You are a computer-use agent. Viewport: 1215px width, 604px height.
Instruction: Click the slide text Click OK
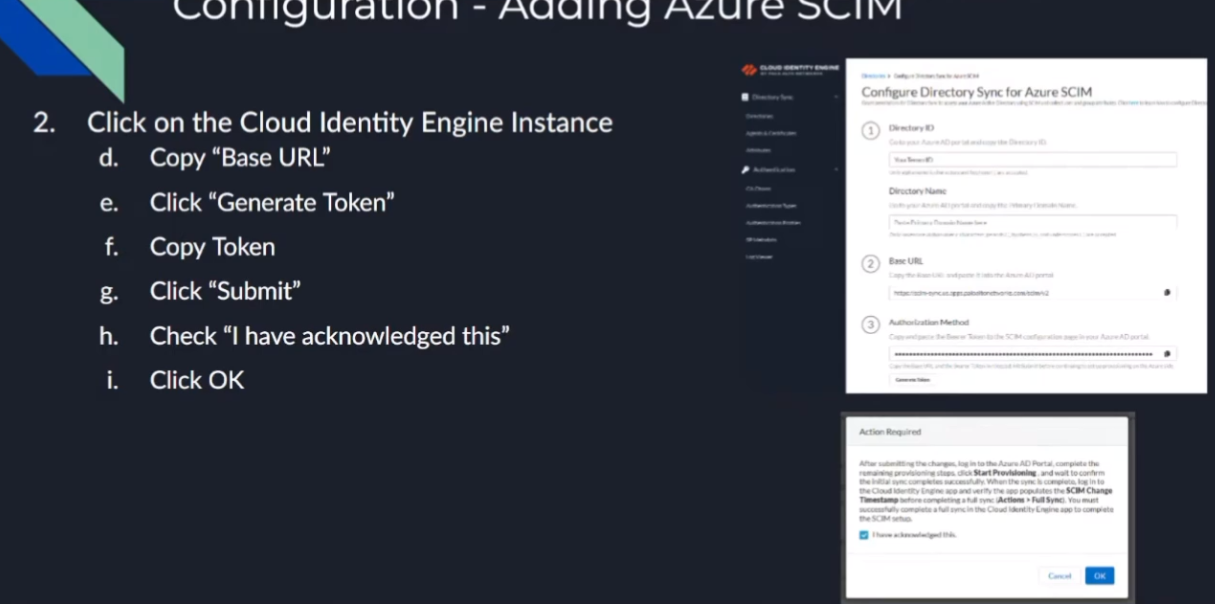point(197,380)
